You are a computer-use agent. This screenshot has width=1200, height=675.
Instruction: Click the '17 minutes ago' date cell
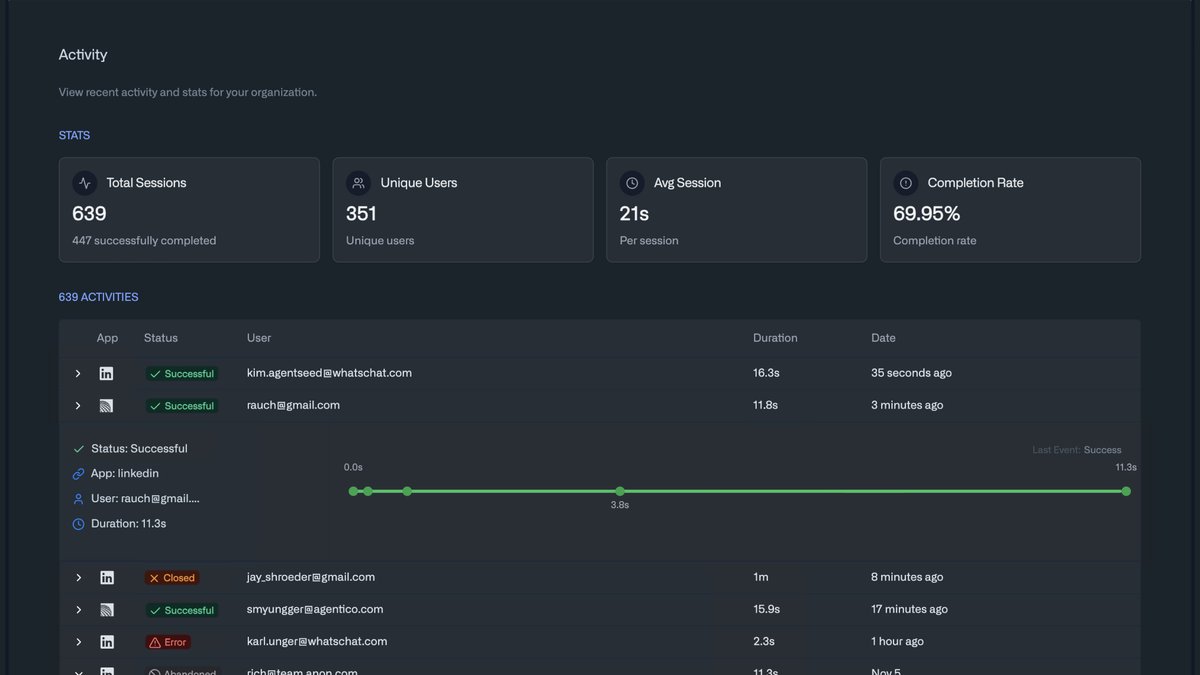909,609
